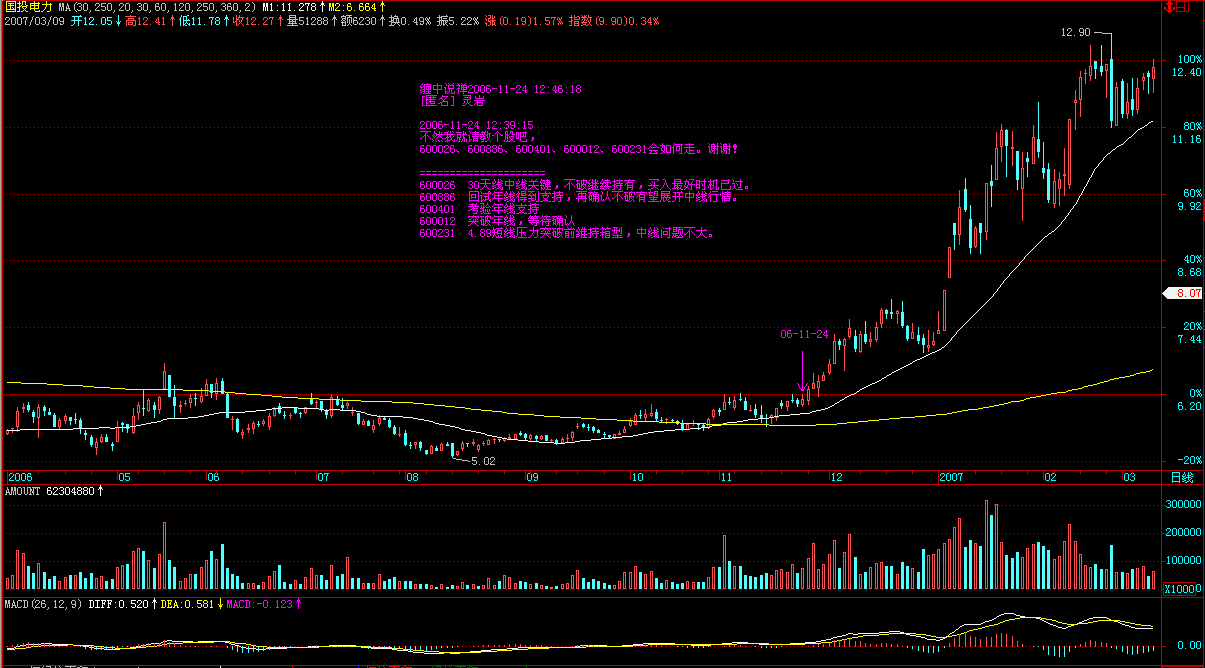
Task: Select the 2006 marker on the time axis
Action: [20, 477]
